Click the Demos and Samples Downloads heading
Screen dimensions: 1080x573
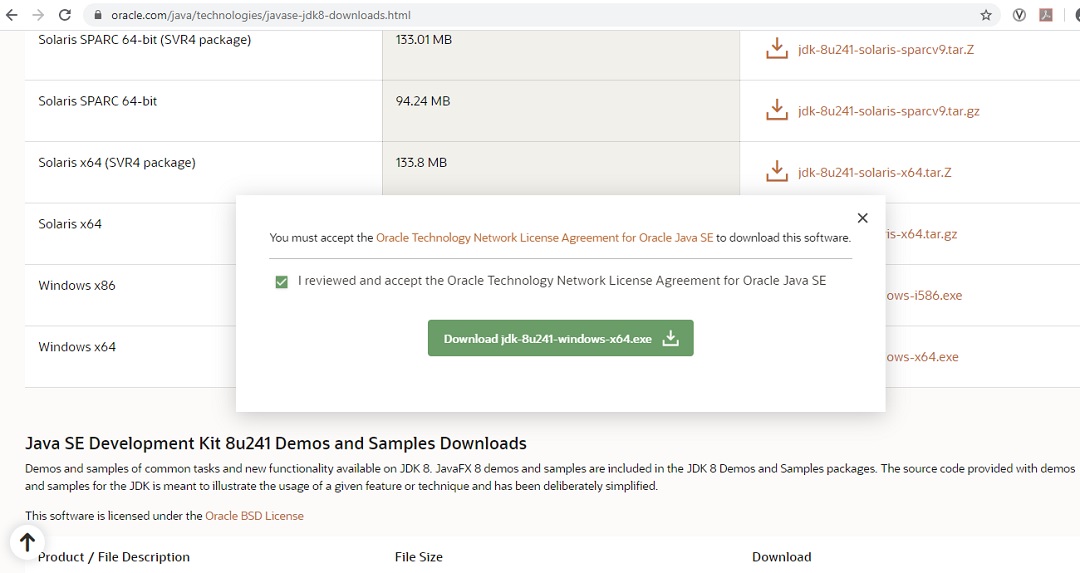[276, 443]
